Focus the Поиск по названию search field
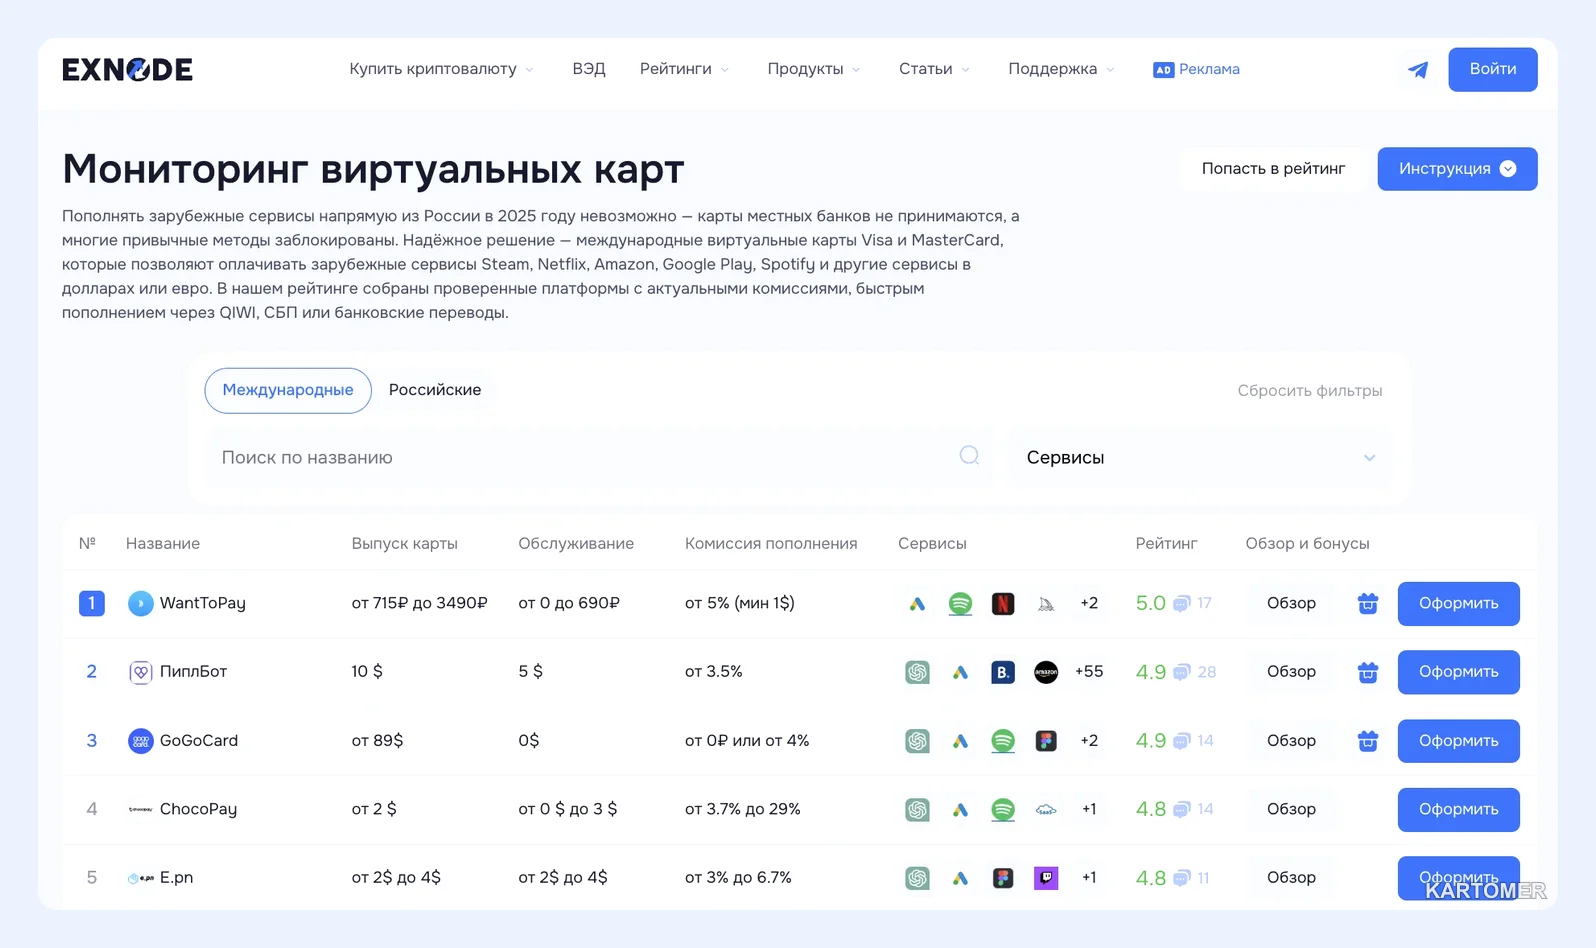 click(598, 457)
